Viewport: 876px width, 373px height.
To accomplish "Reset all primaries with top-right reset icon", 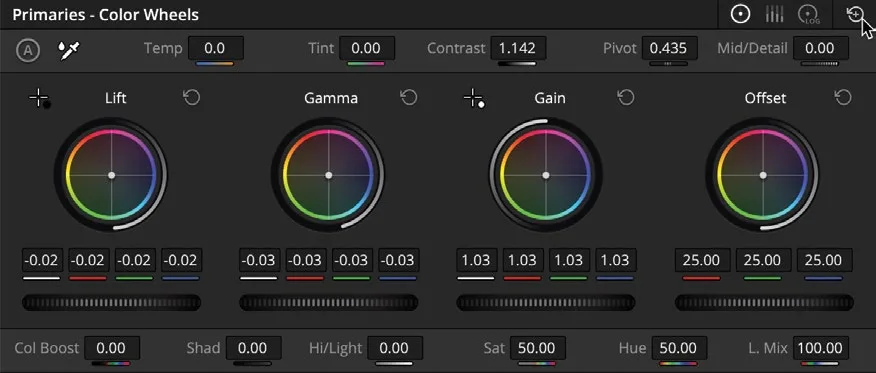I will pyautogui.click(x=855, y=15).
